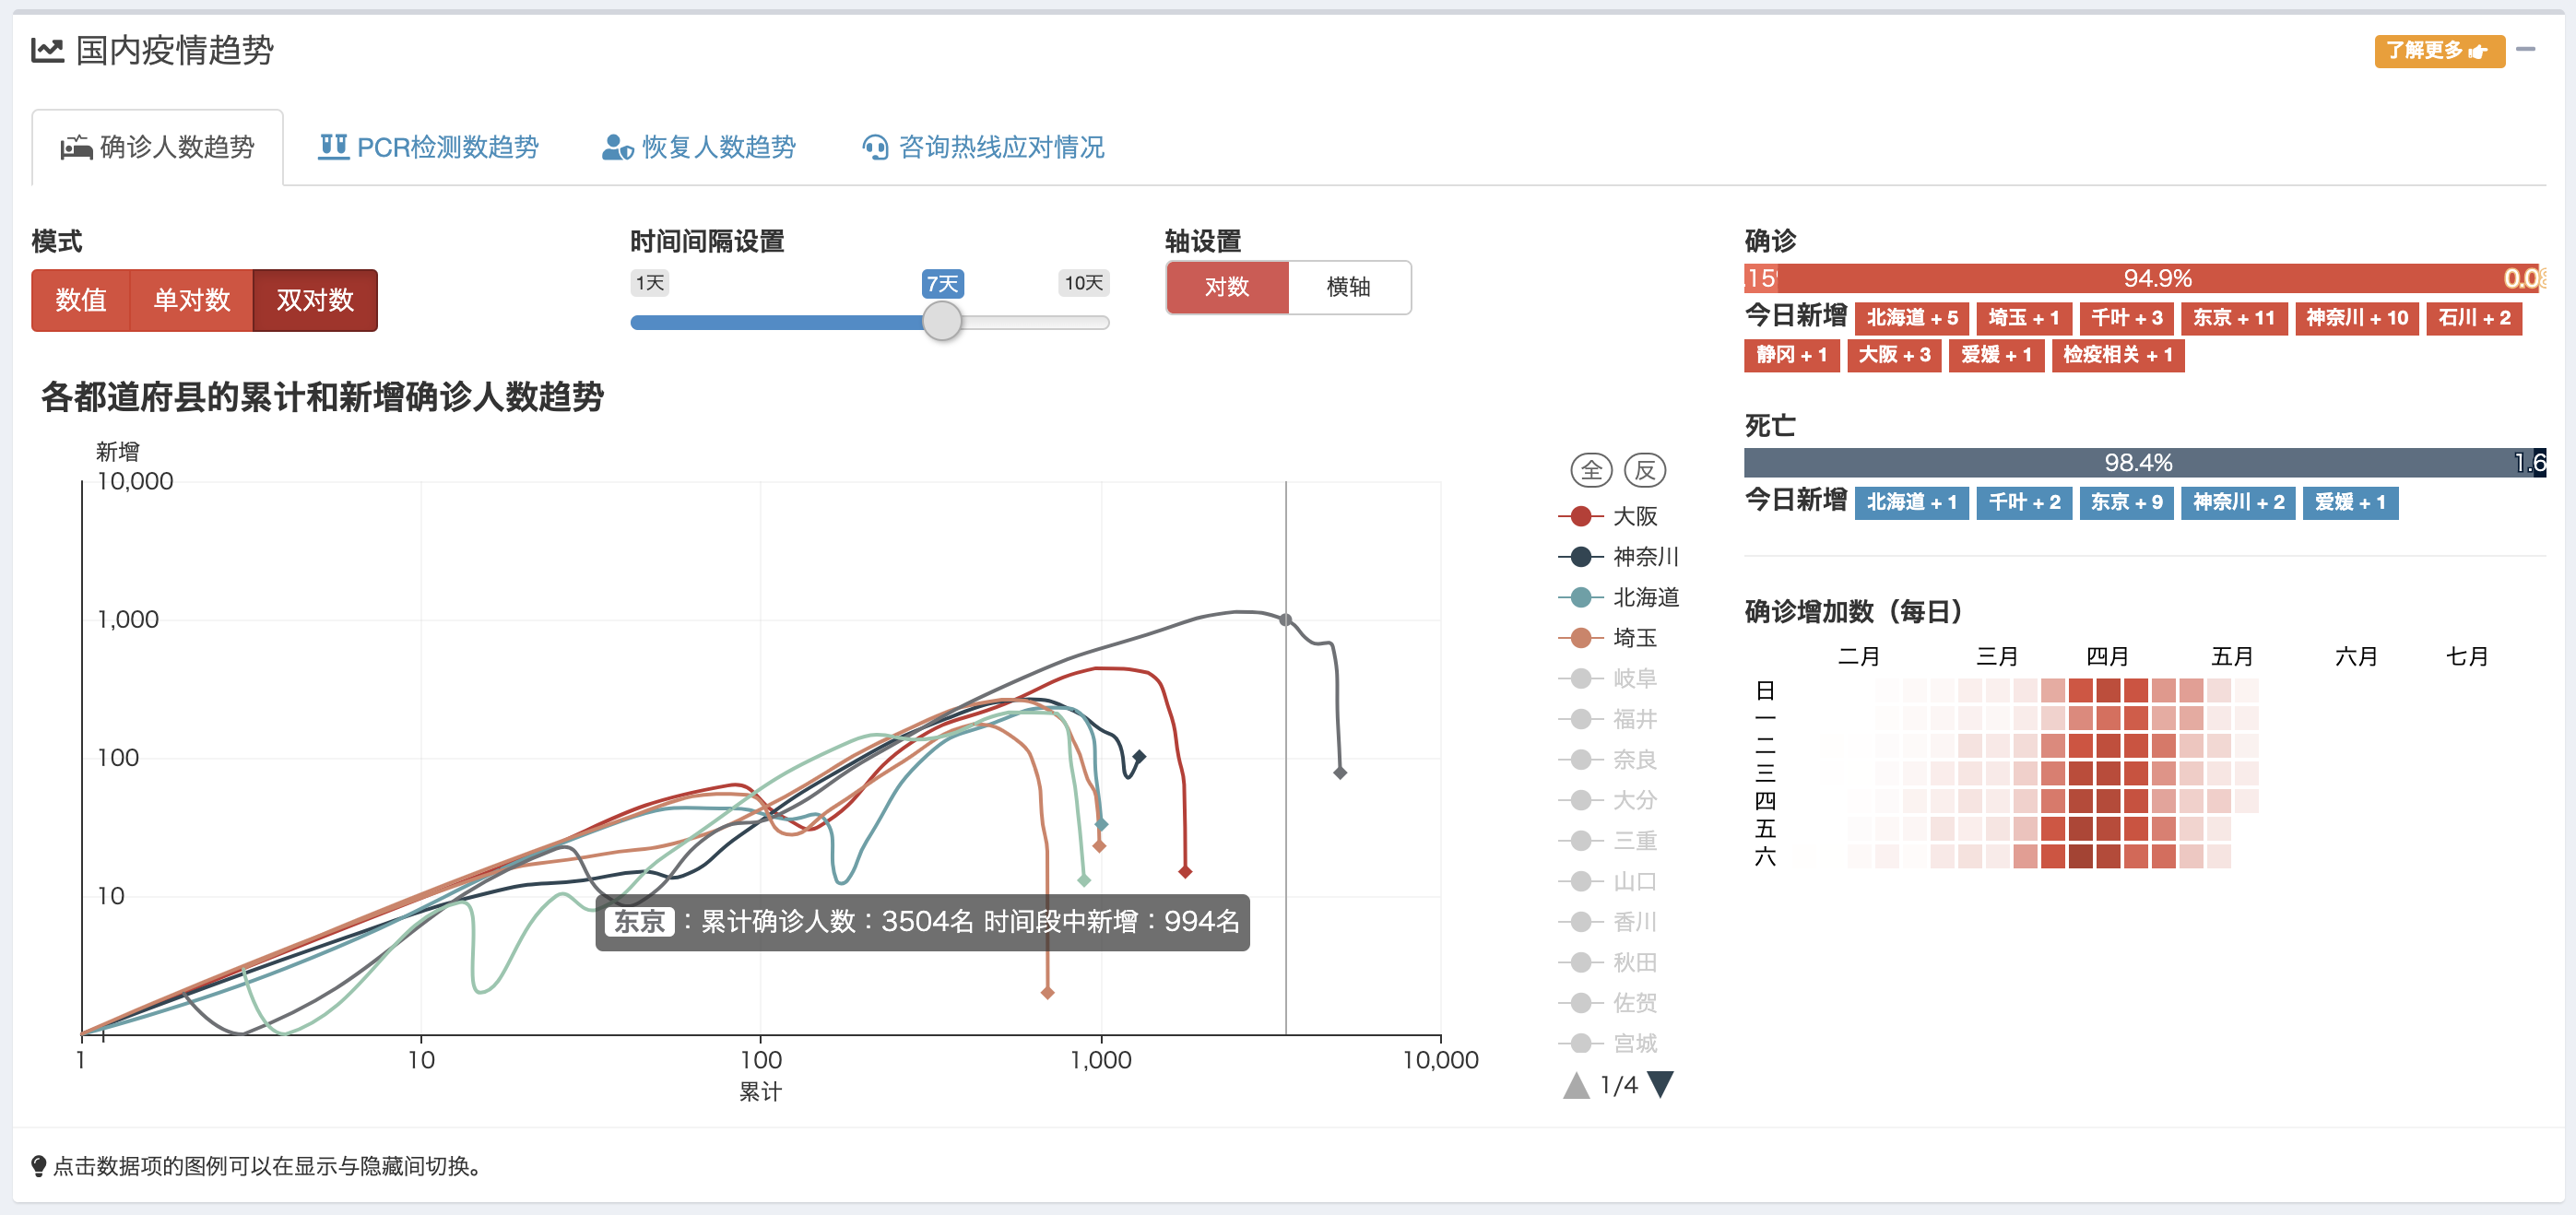Click 东京 endpoint diamond marker on chart
2576x1215 pixels.
1340,772
